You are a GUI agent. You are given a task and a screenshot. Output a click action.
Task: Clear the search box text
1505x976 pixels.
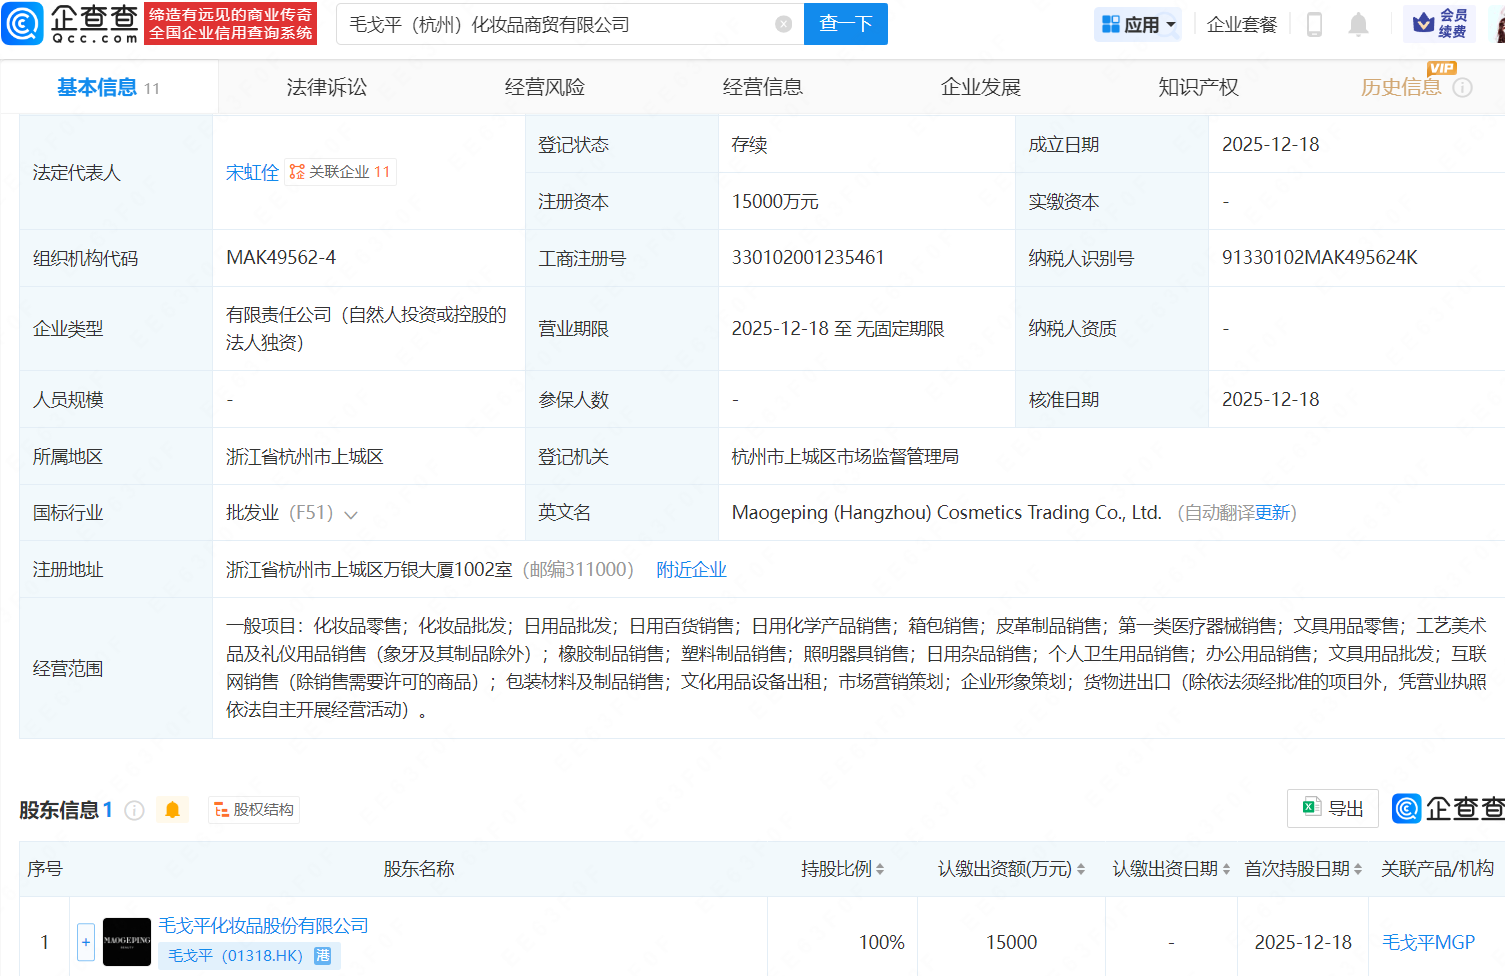[784, 24]
